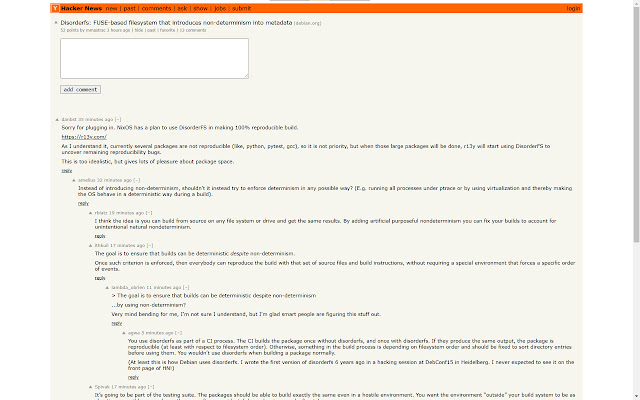
Task: Open the comments page from the top bar
Action: click(x=156, y=8)
